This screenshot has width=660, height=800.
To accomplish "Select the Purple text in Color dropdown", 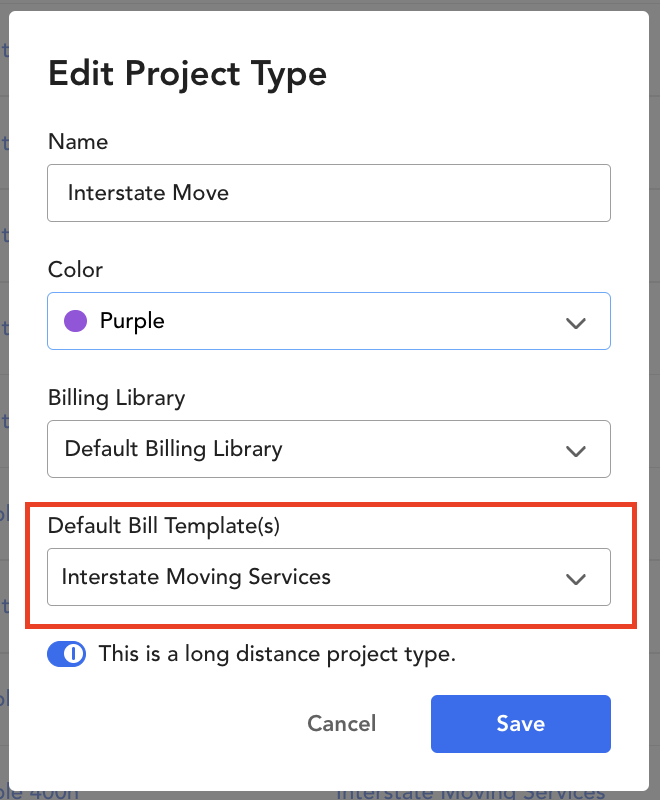I will tap(132, 321).
